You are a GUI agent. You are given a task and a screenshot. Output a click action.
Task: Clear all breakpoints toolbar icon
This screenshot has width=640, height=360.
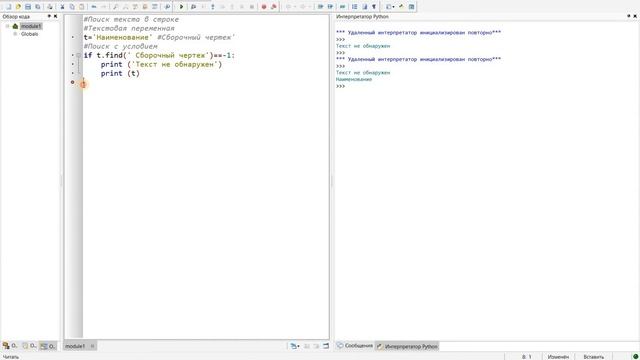[x=273, y=7]
